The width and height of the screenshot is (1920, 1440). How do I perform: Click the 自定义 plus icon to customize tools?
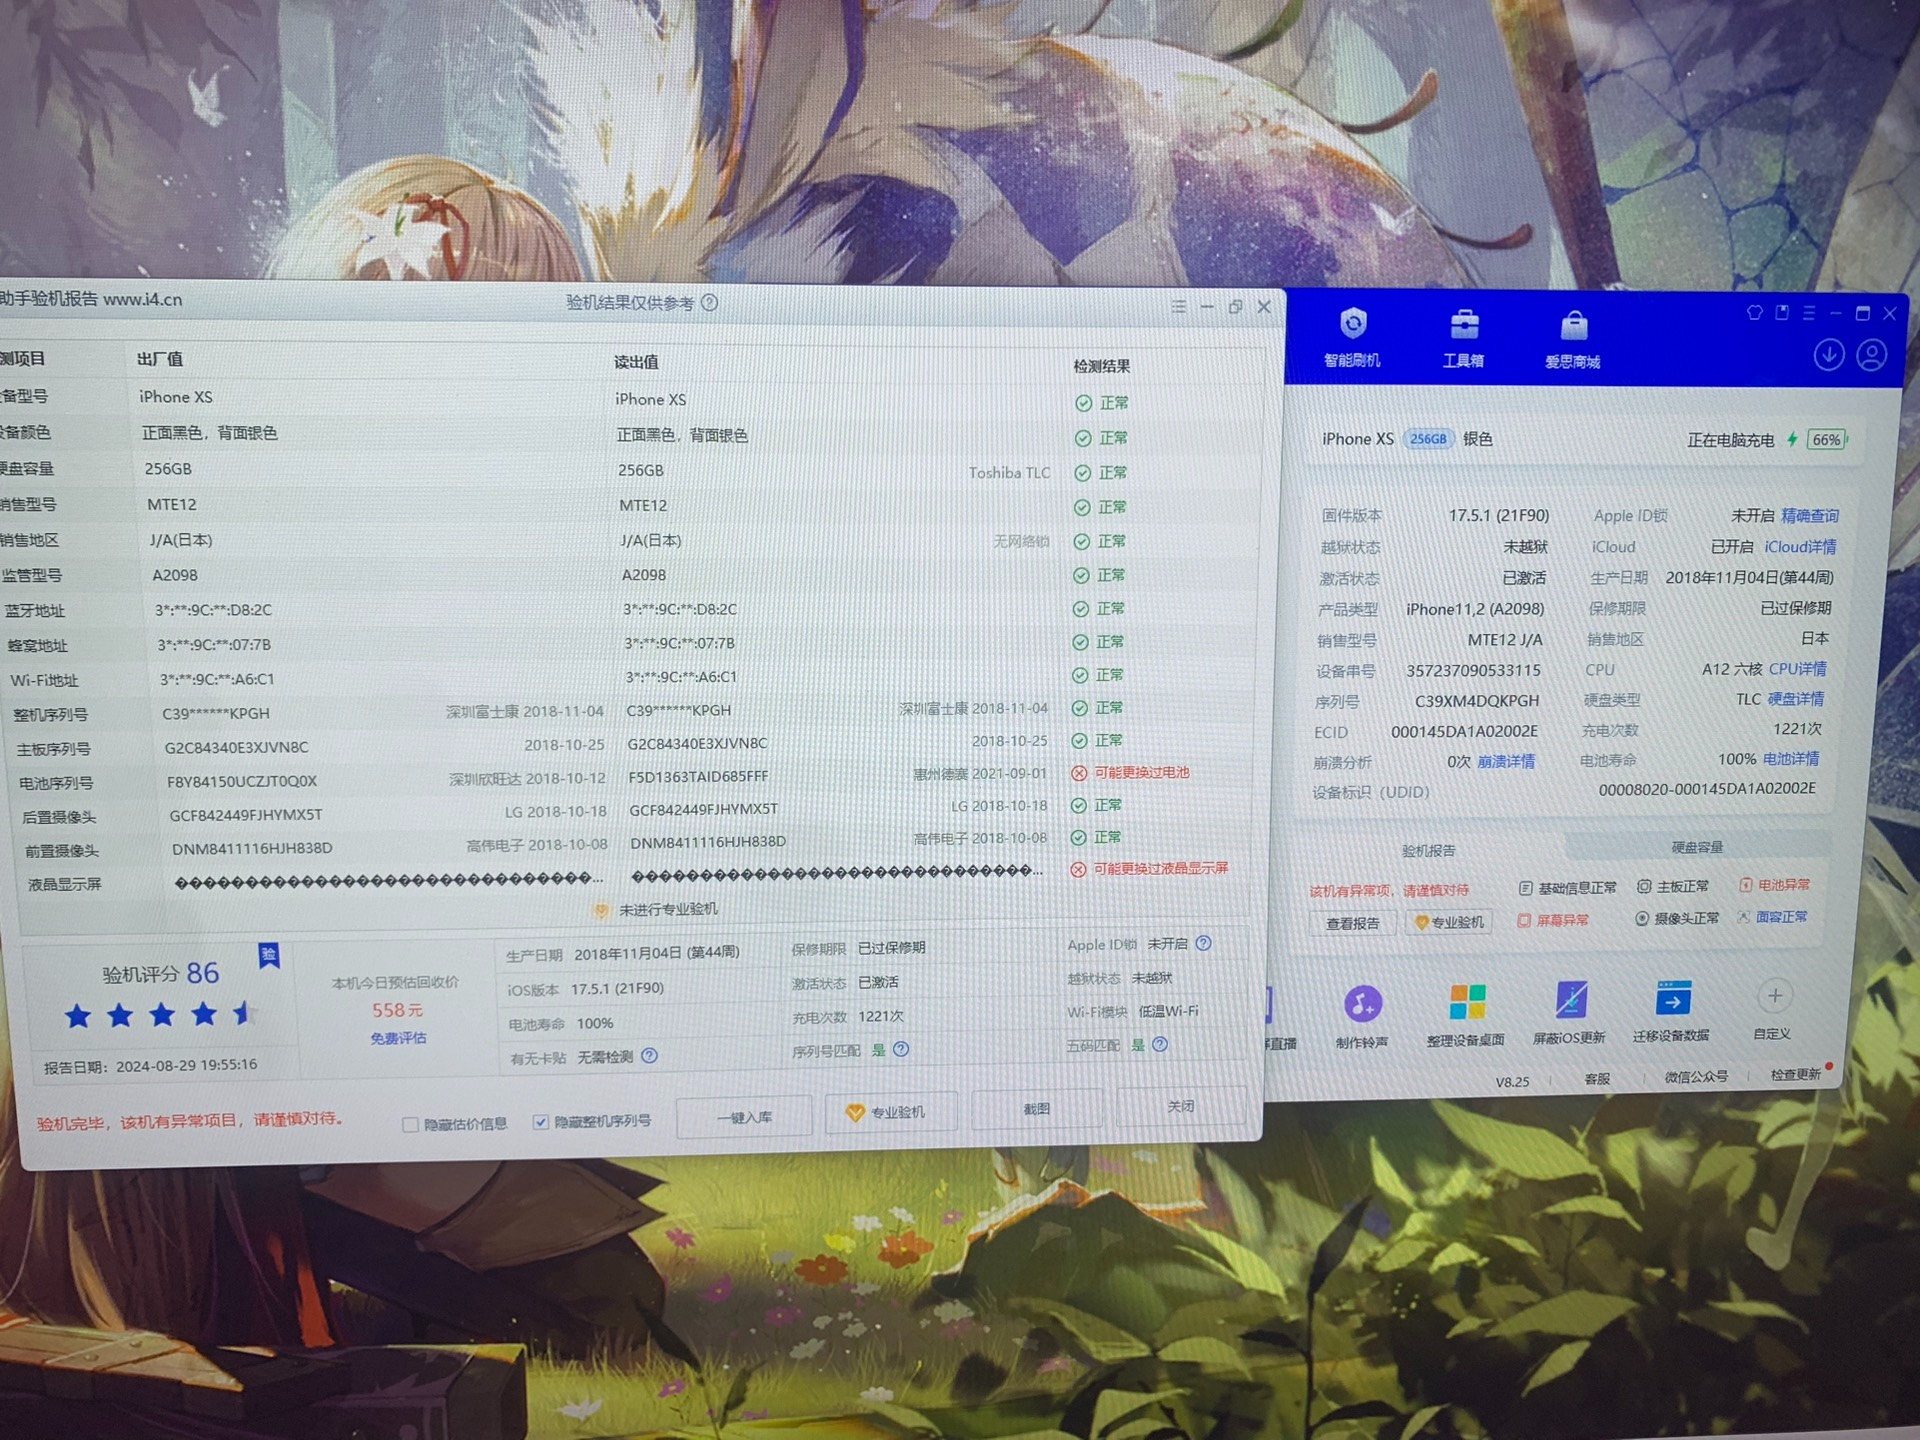(1774, 996)
